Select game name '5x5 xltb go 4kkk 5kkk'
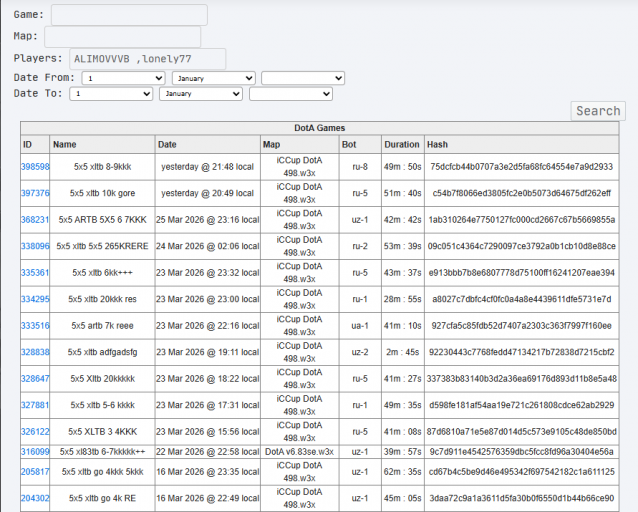Image resolution: width=638 pixels, height=512 pixels. click(x=103, y=472)
